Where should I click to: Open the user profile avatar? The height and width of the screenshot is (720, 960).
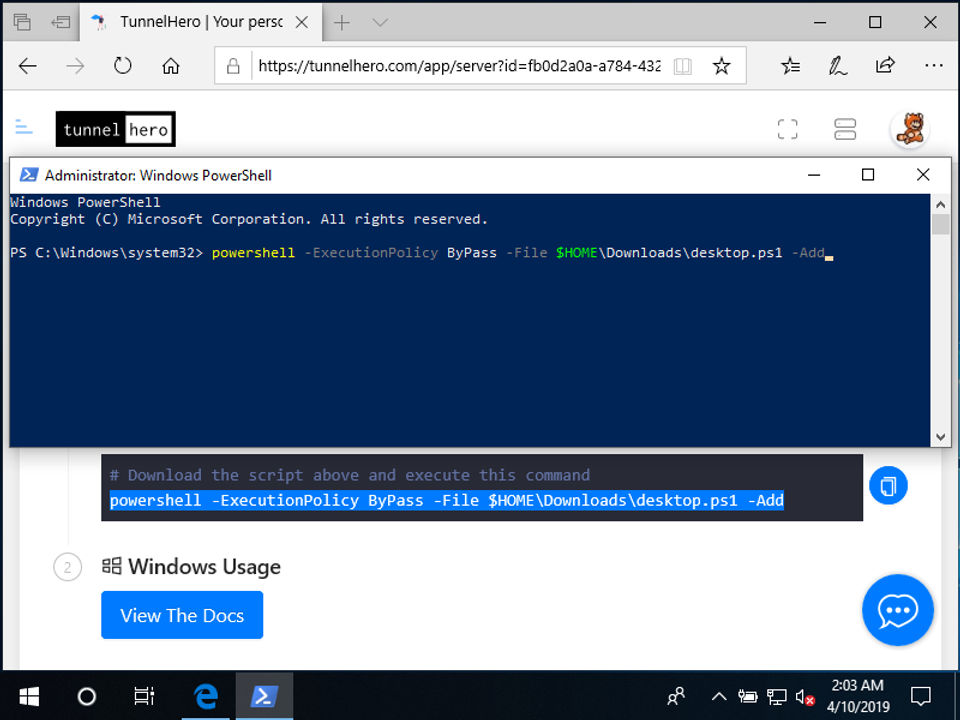coord(910,129)
